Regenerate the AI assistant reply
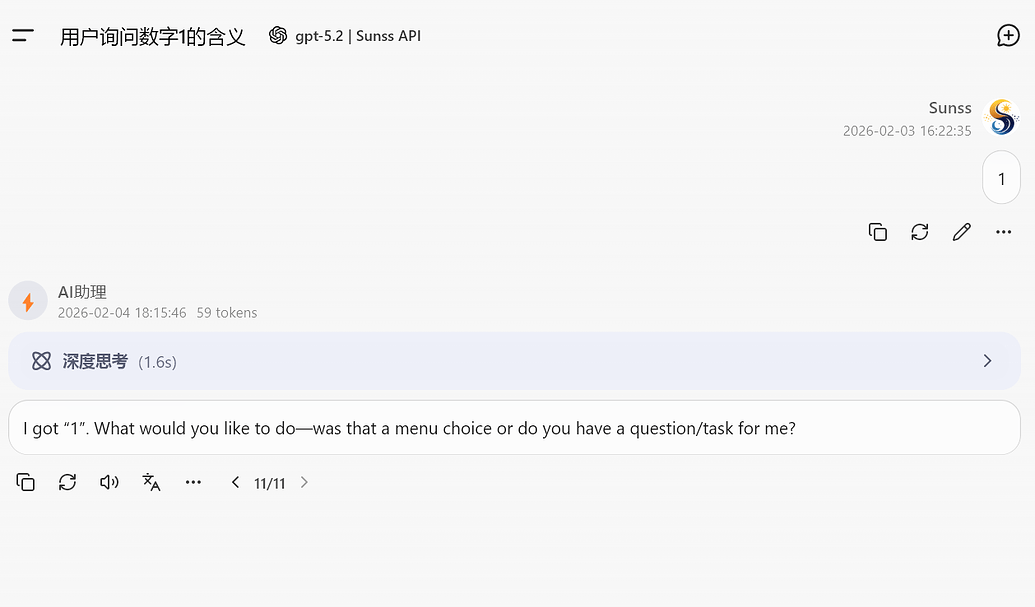Image resolution: width=1035 pixels, height=607 pixels. point(67,482)
